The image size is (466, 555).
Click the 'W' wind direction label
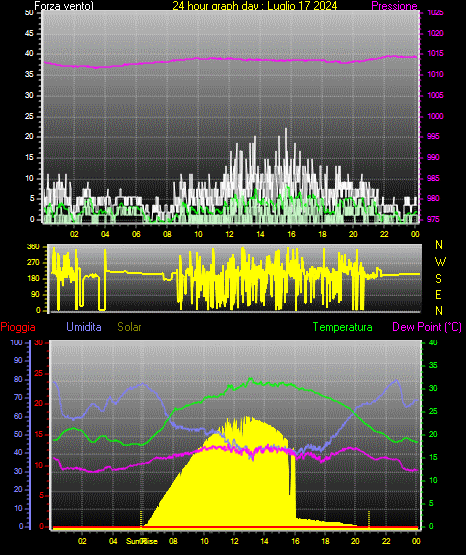point(440,262)
